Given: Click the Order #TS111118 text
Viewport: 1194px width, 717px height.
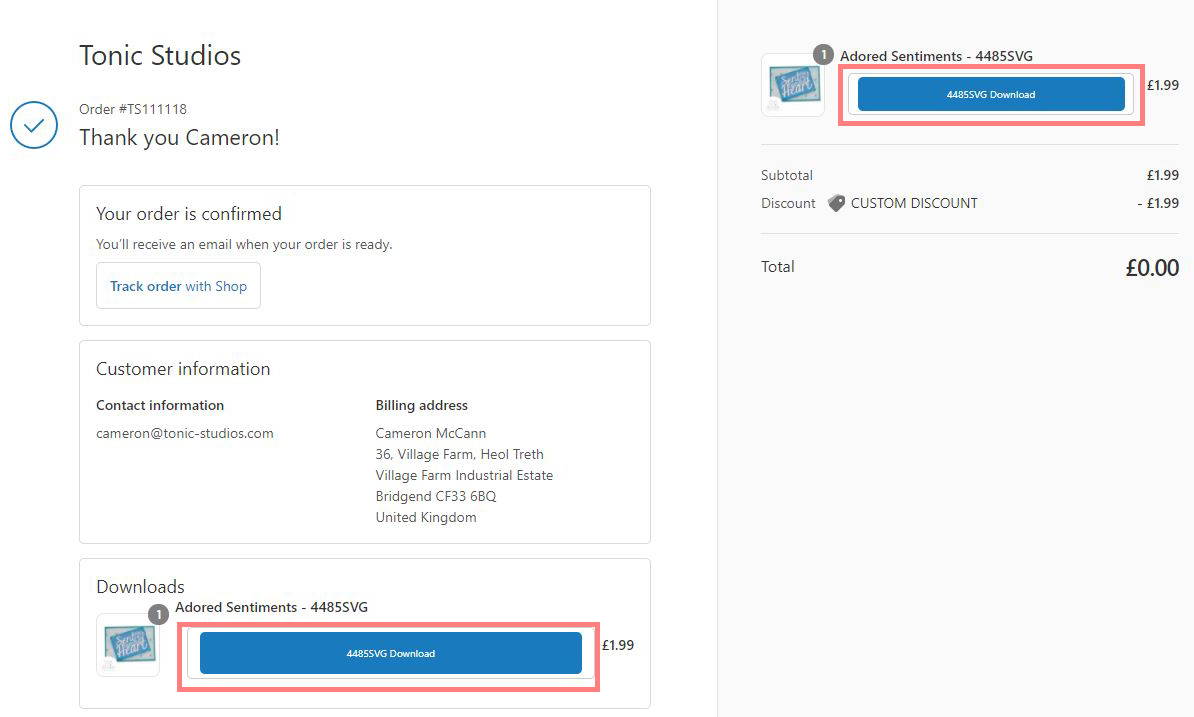Looking at the screenshot, I should point(132,109).
